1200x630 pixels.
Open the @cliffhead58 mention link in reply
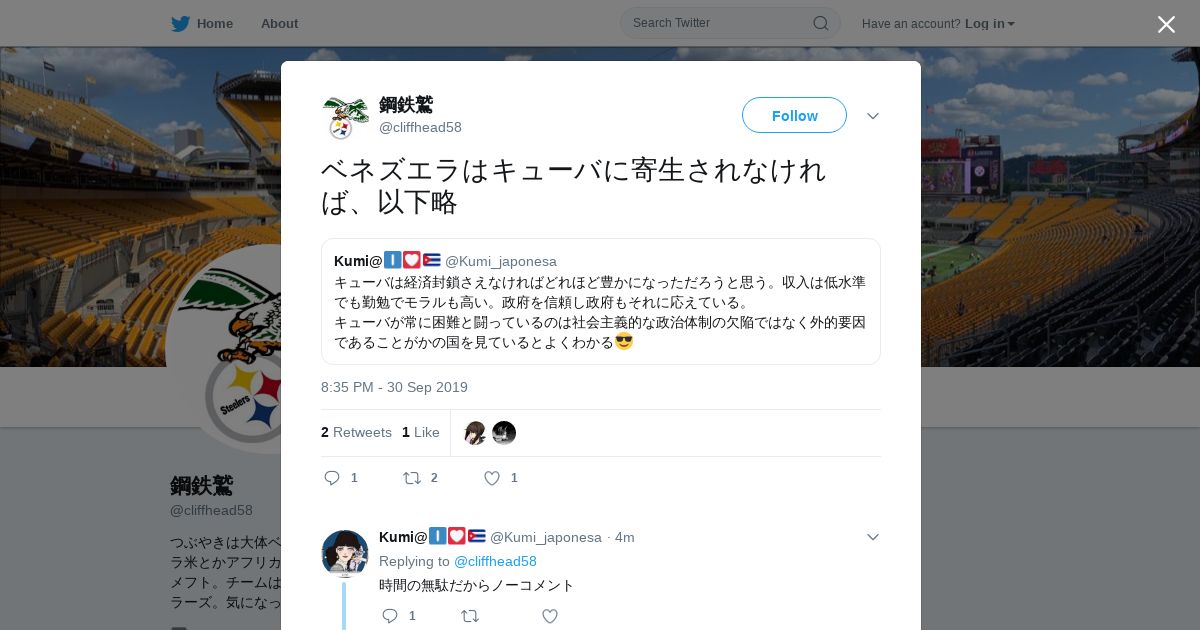click(495, 561)
